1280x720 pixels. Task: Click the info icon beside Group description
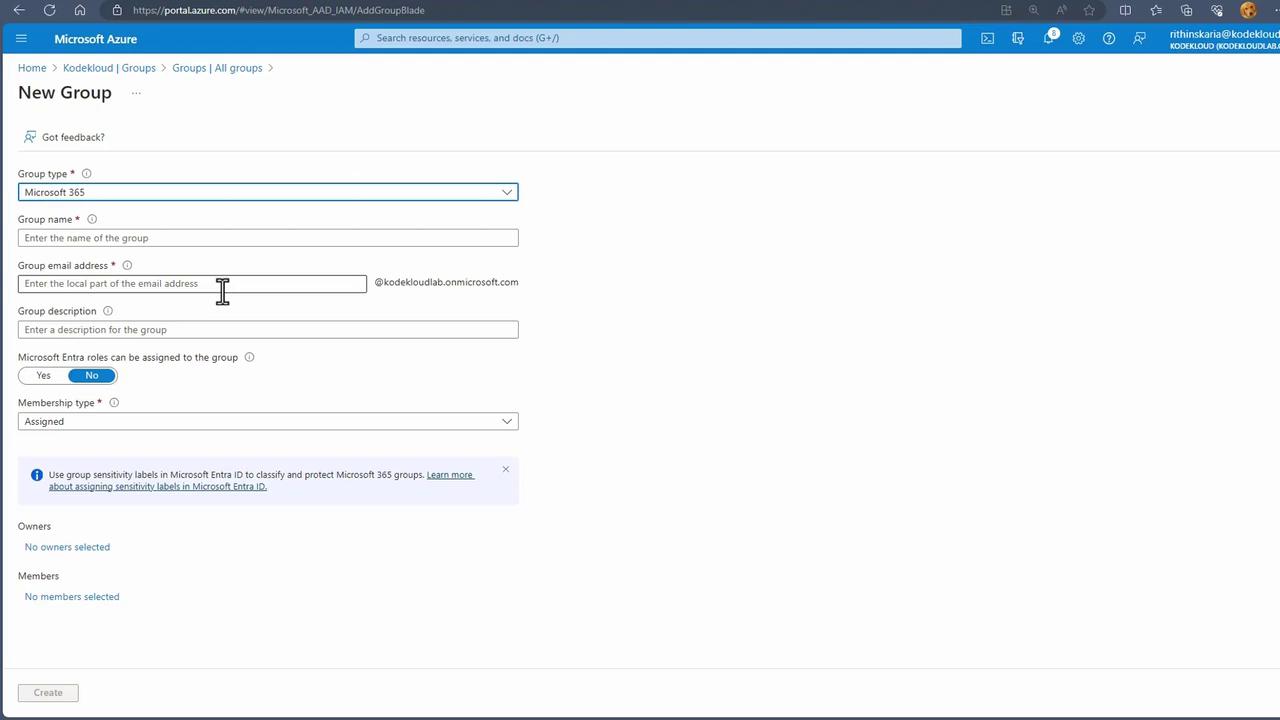point(108,311)
